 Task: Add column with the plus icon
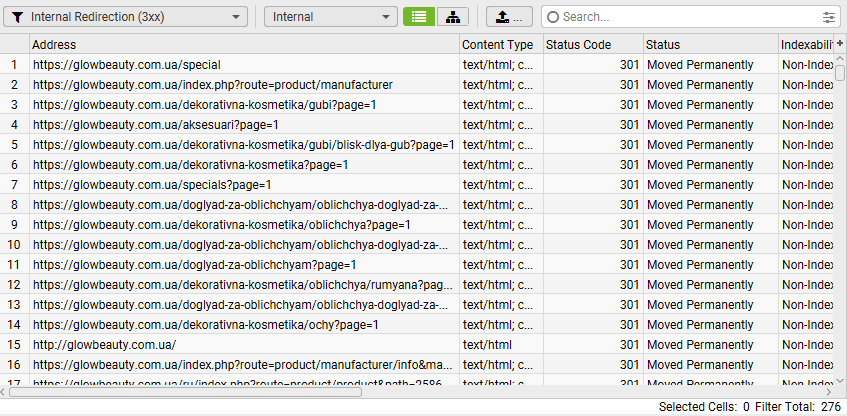(840, 43)
